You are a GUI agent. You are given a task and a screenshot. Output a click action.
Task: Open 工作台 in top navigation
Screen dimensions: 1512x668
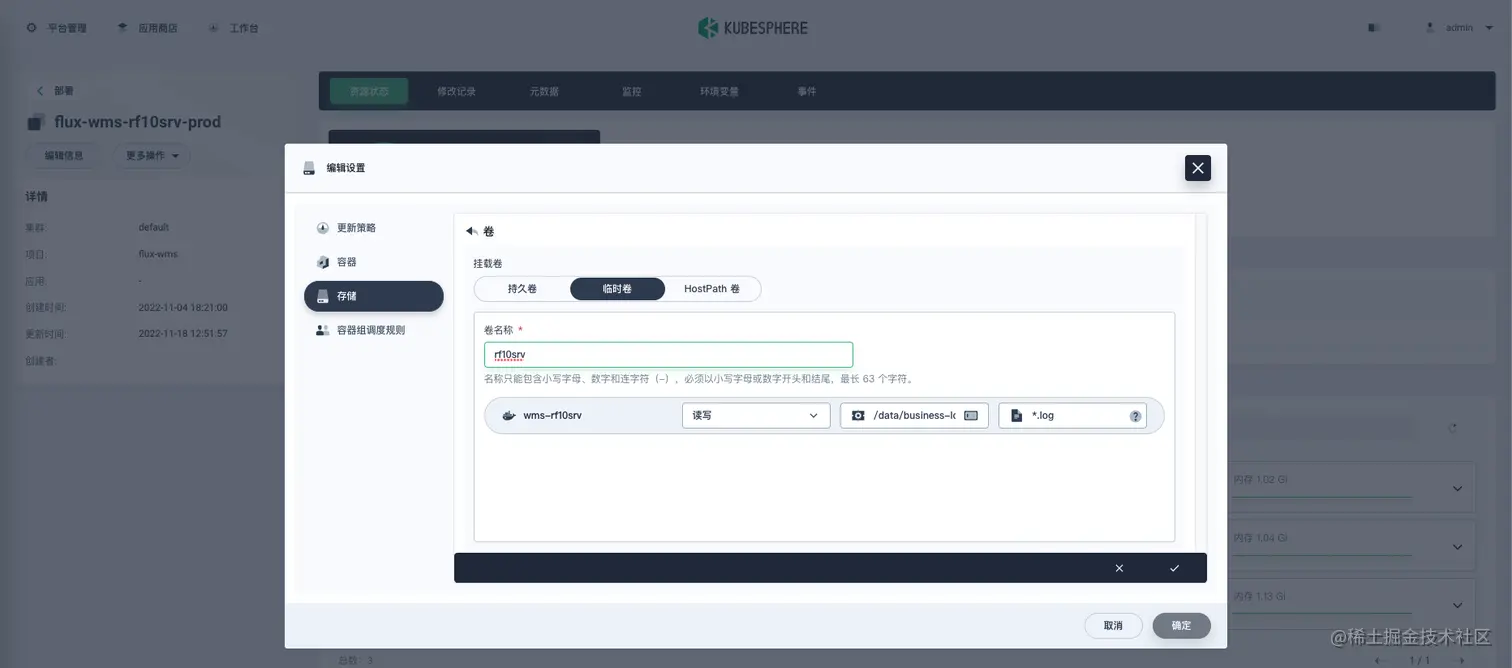coord(234,28)
